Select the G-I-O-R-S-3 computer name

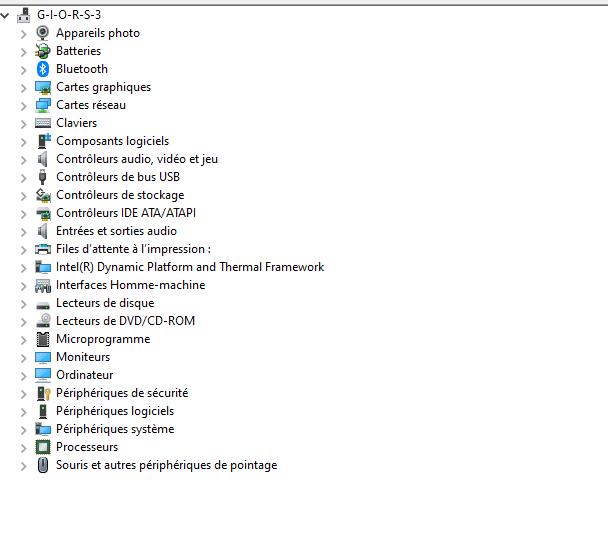[69, 15]
